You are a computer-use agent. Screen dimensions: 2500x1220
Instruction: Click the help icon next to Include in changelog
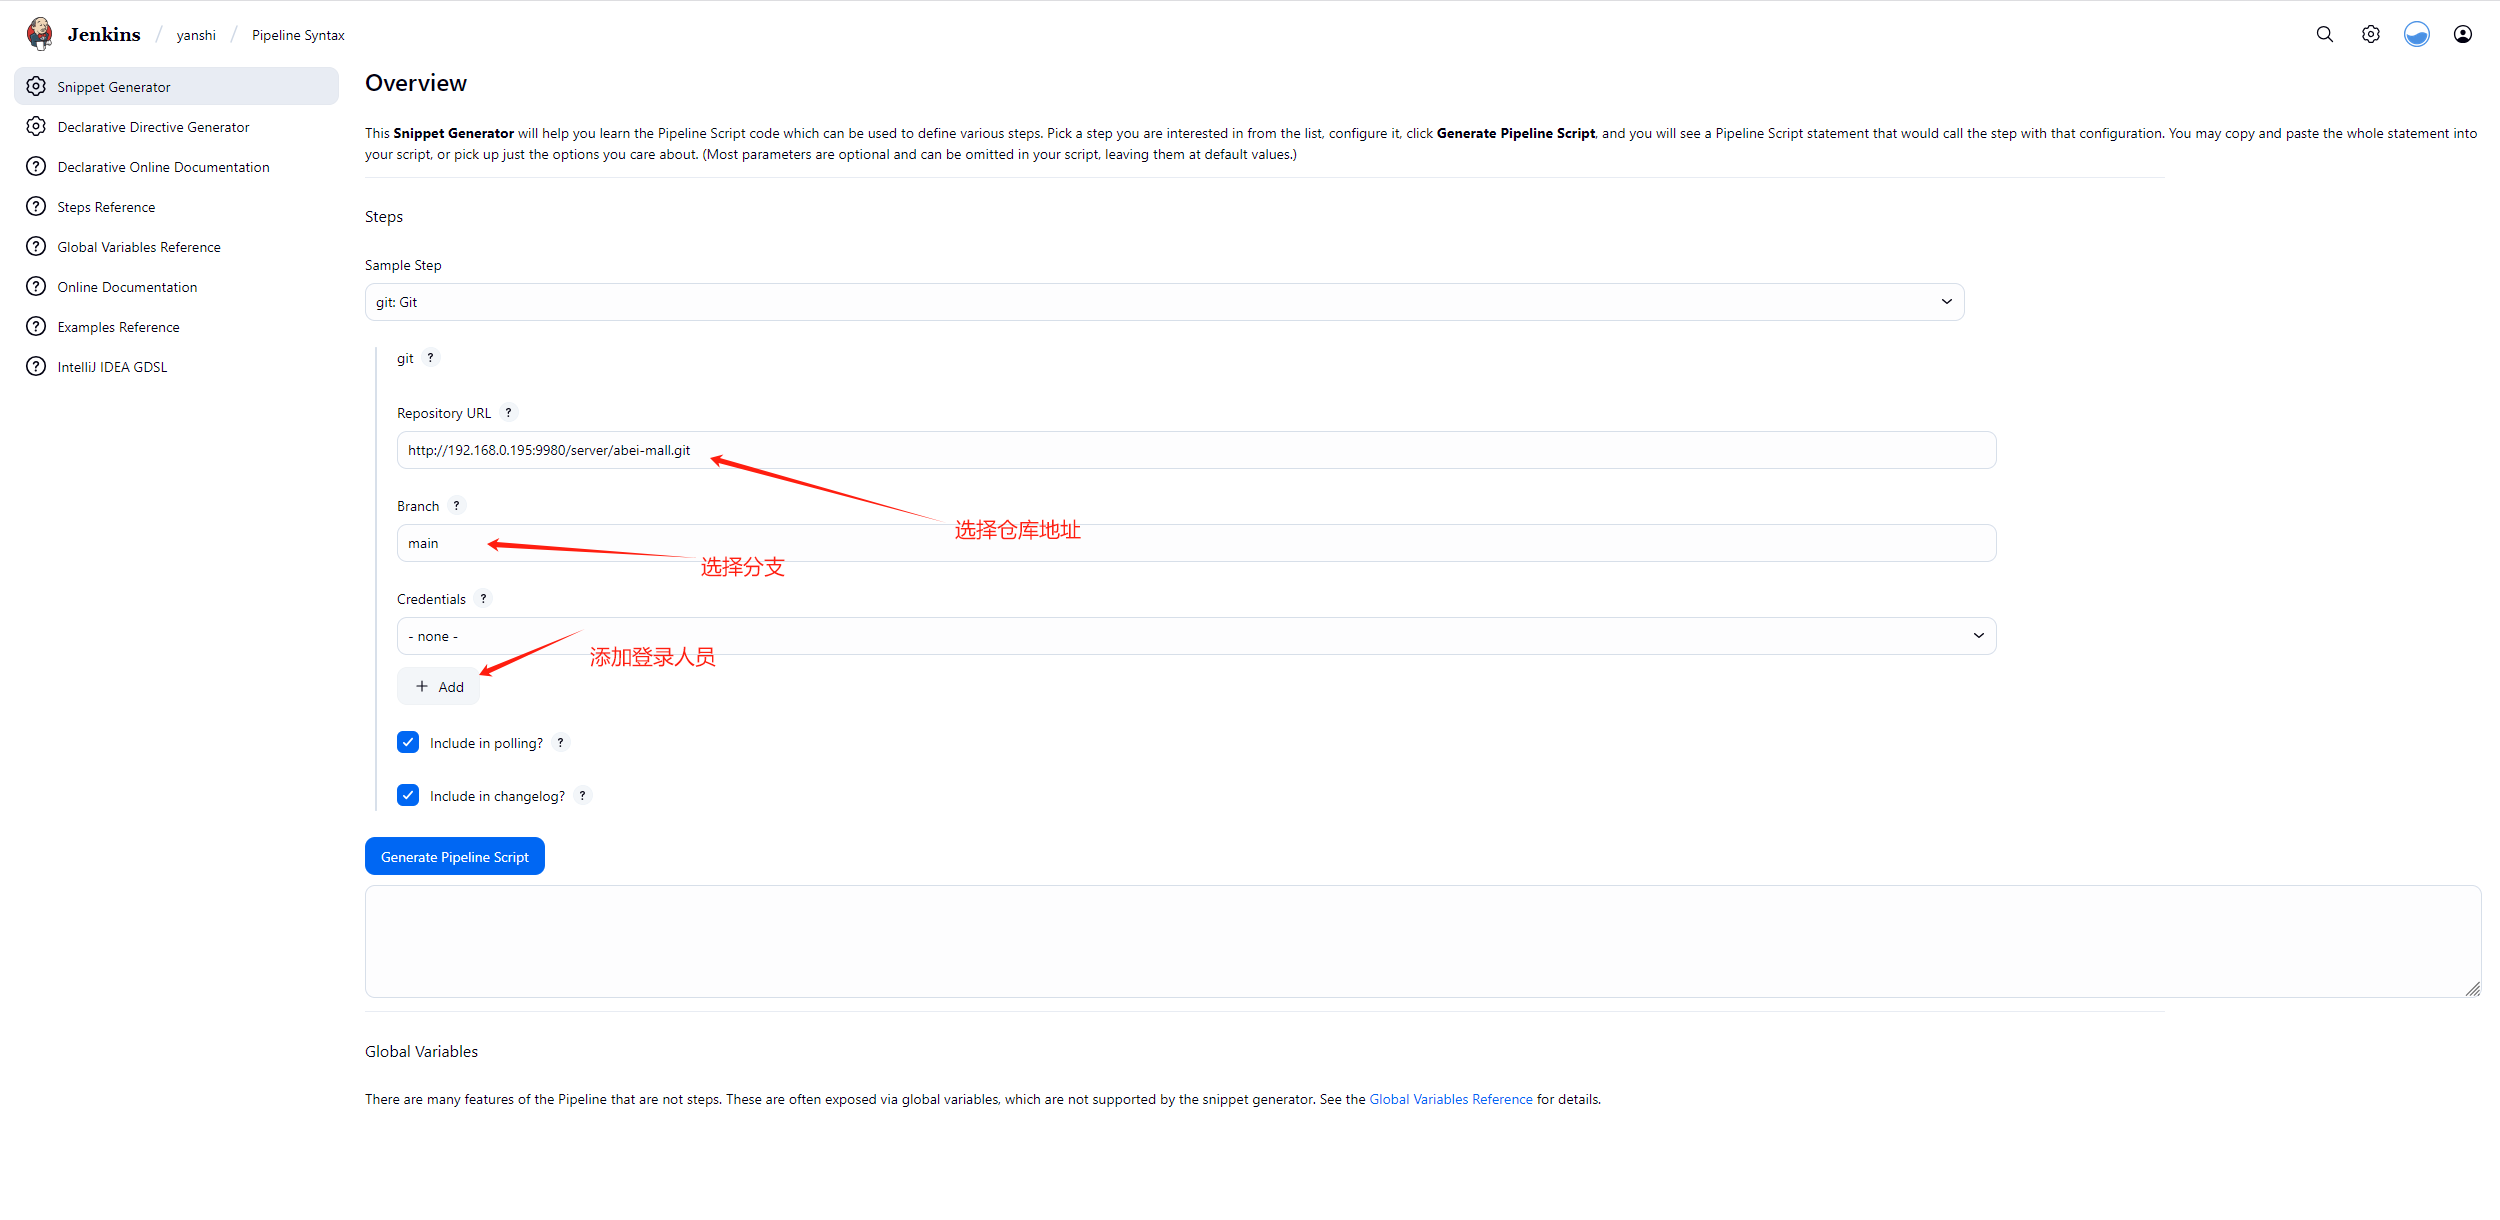tap(582, 795)
